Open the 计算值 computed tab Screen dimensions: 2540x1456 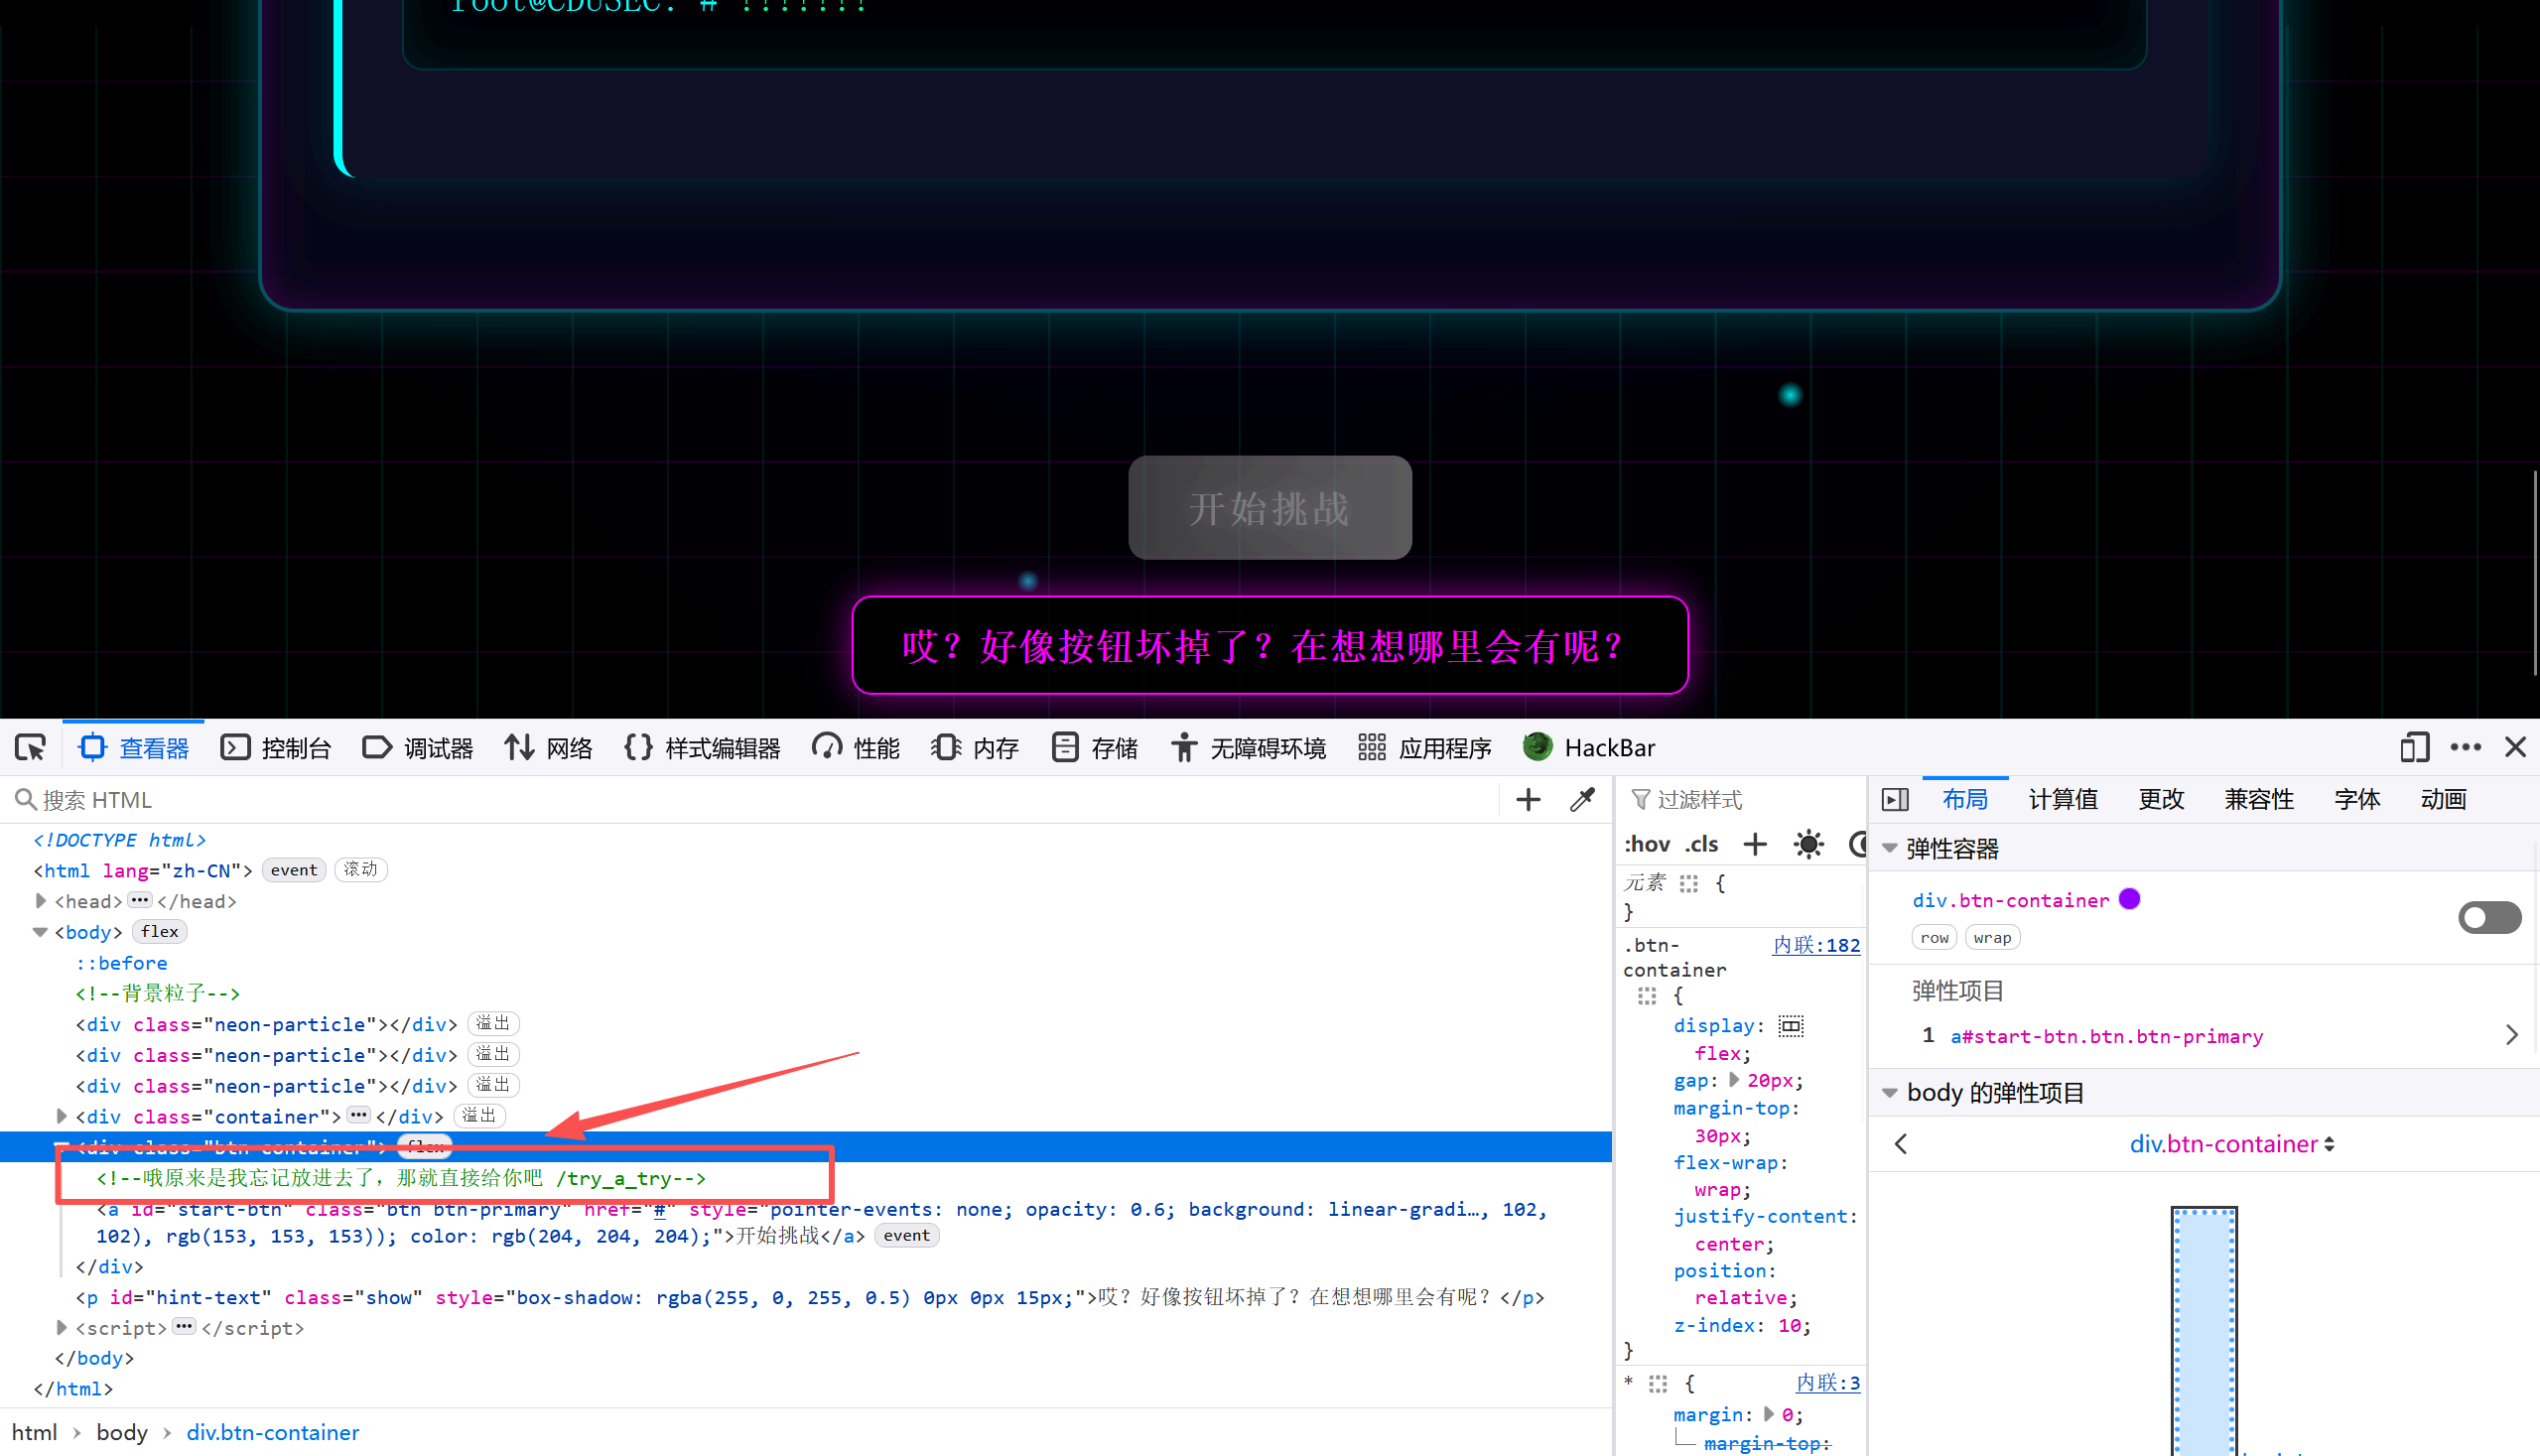(x=2063, y=800)
